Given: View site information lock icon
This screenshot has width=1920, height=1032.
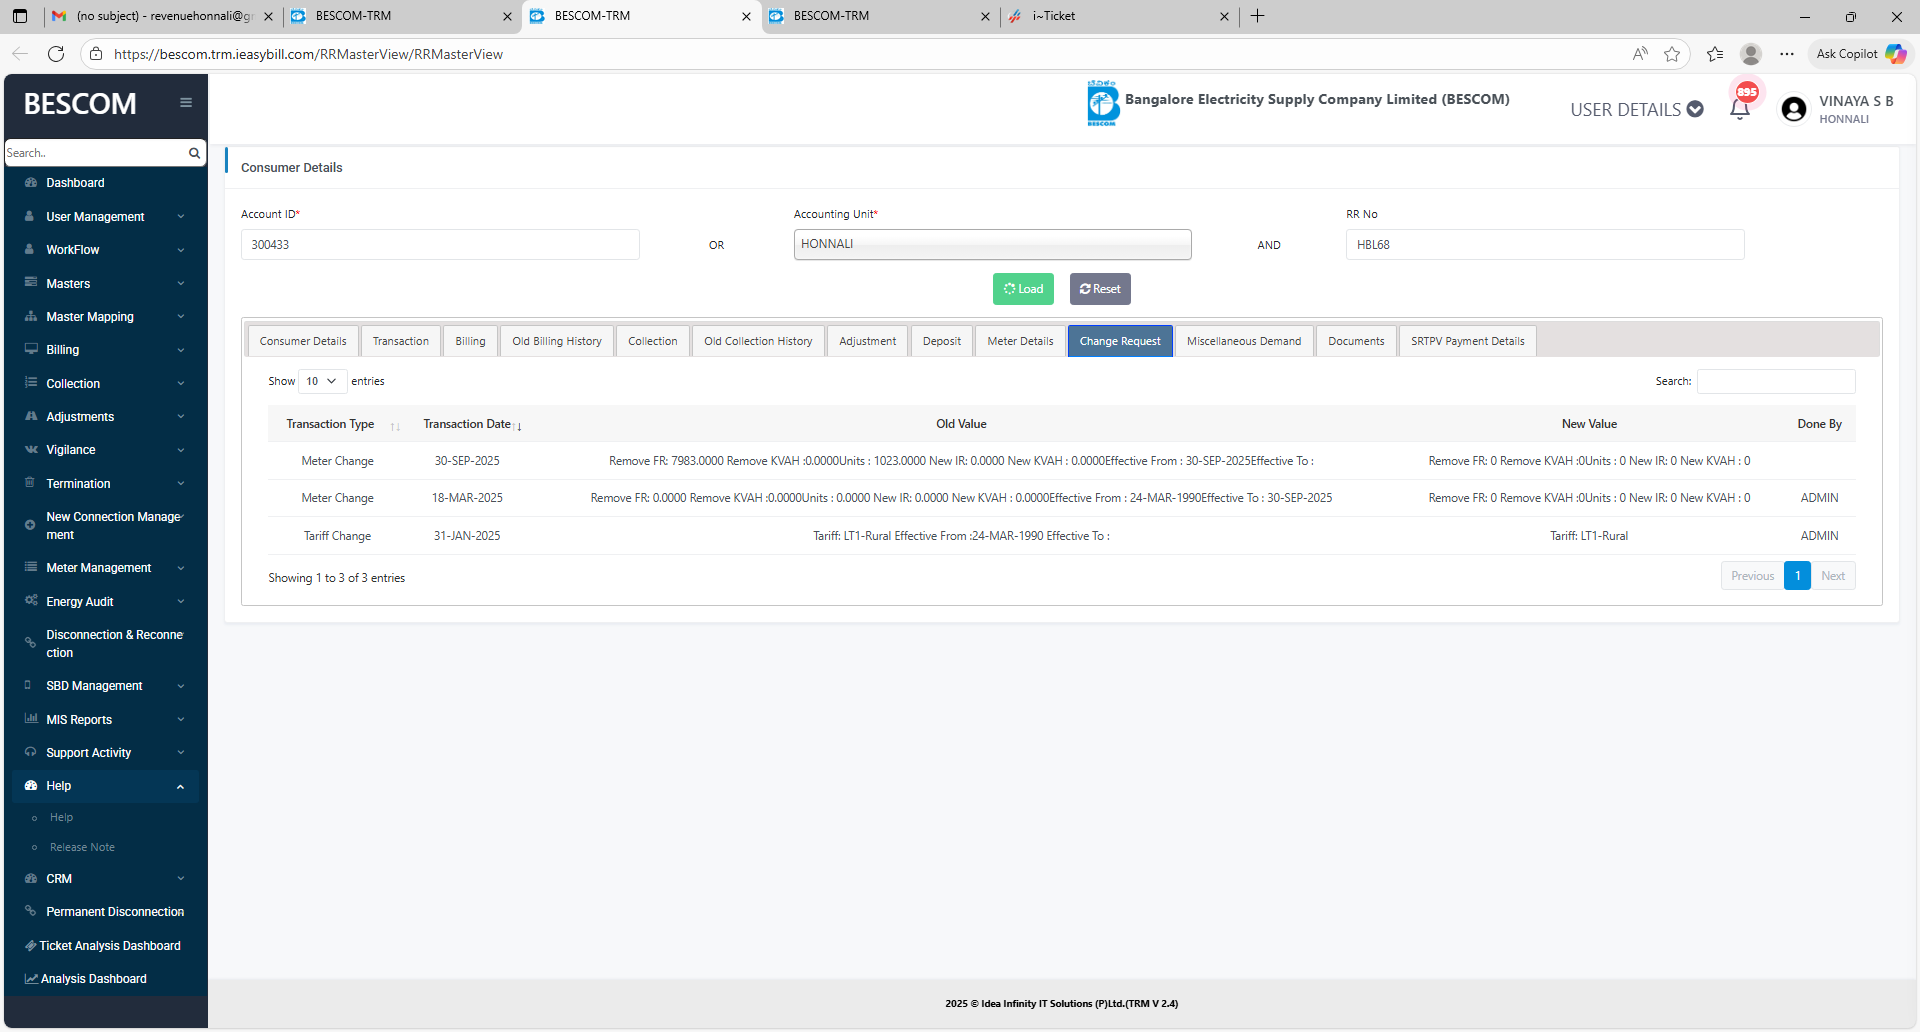Looking at the screenshot, I should click(x=96, y=54).
